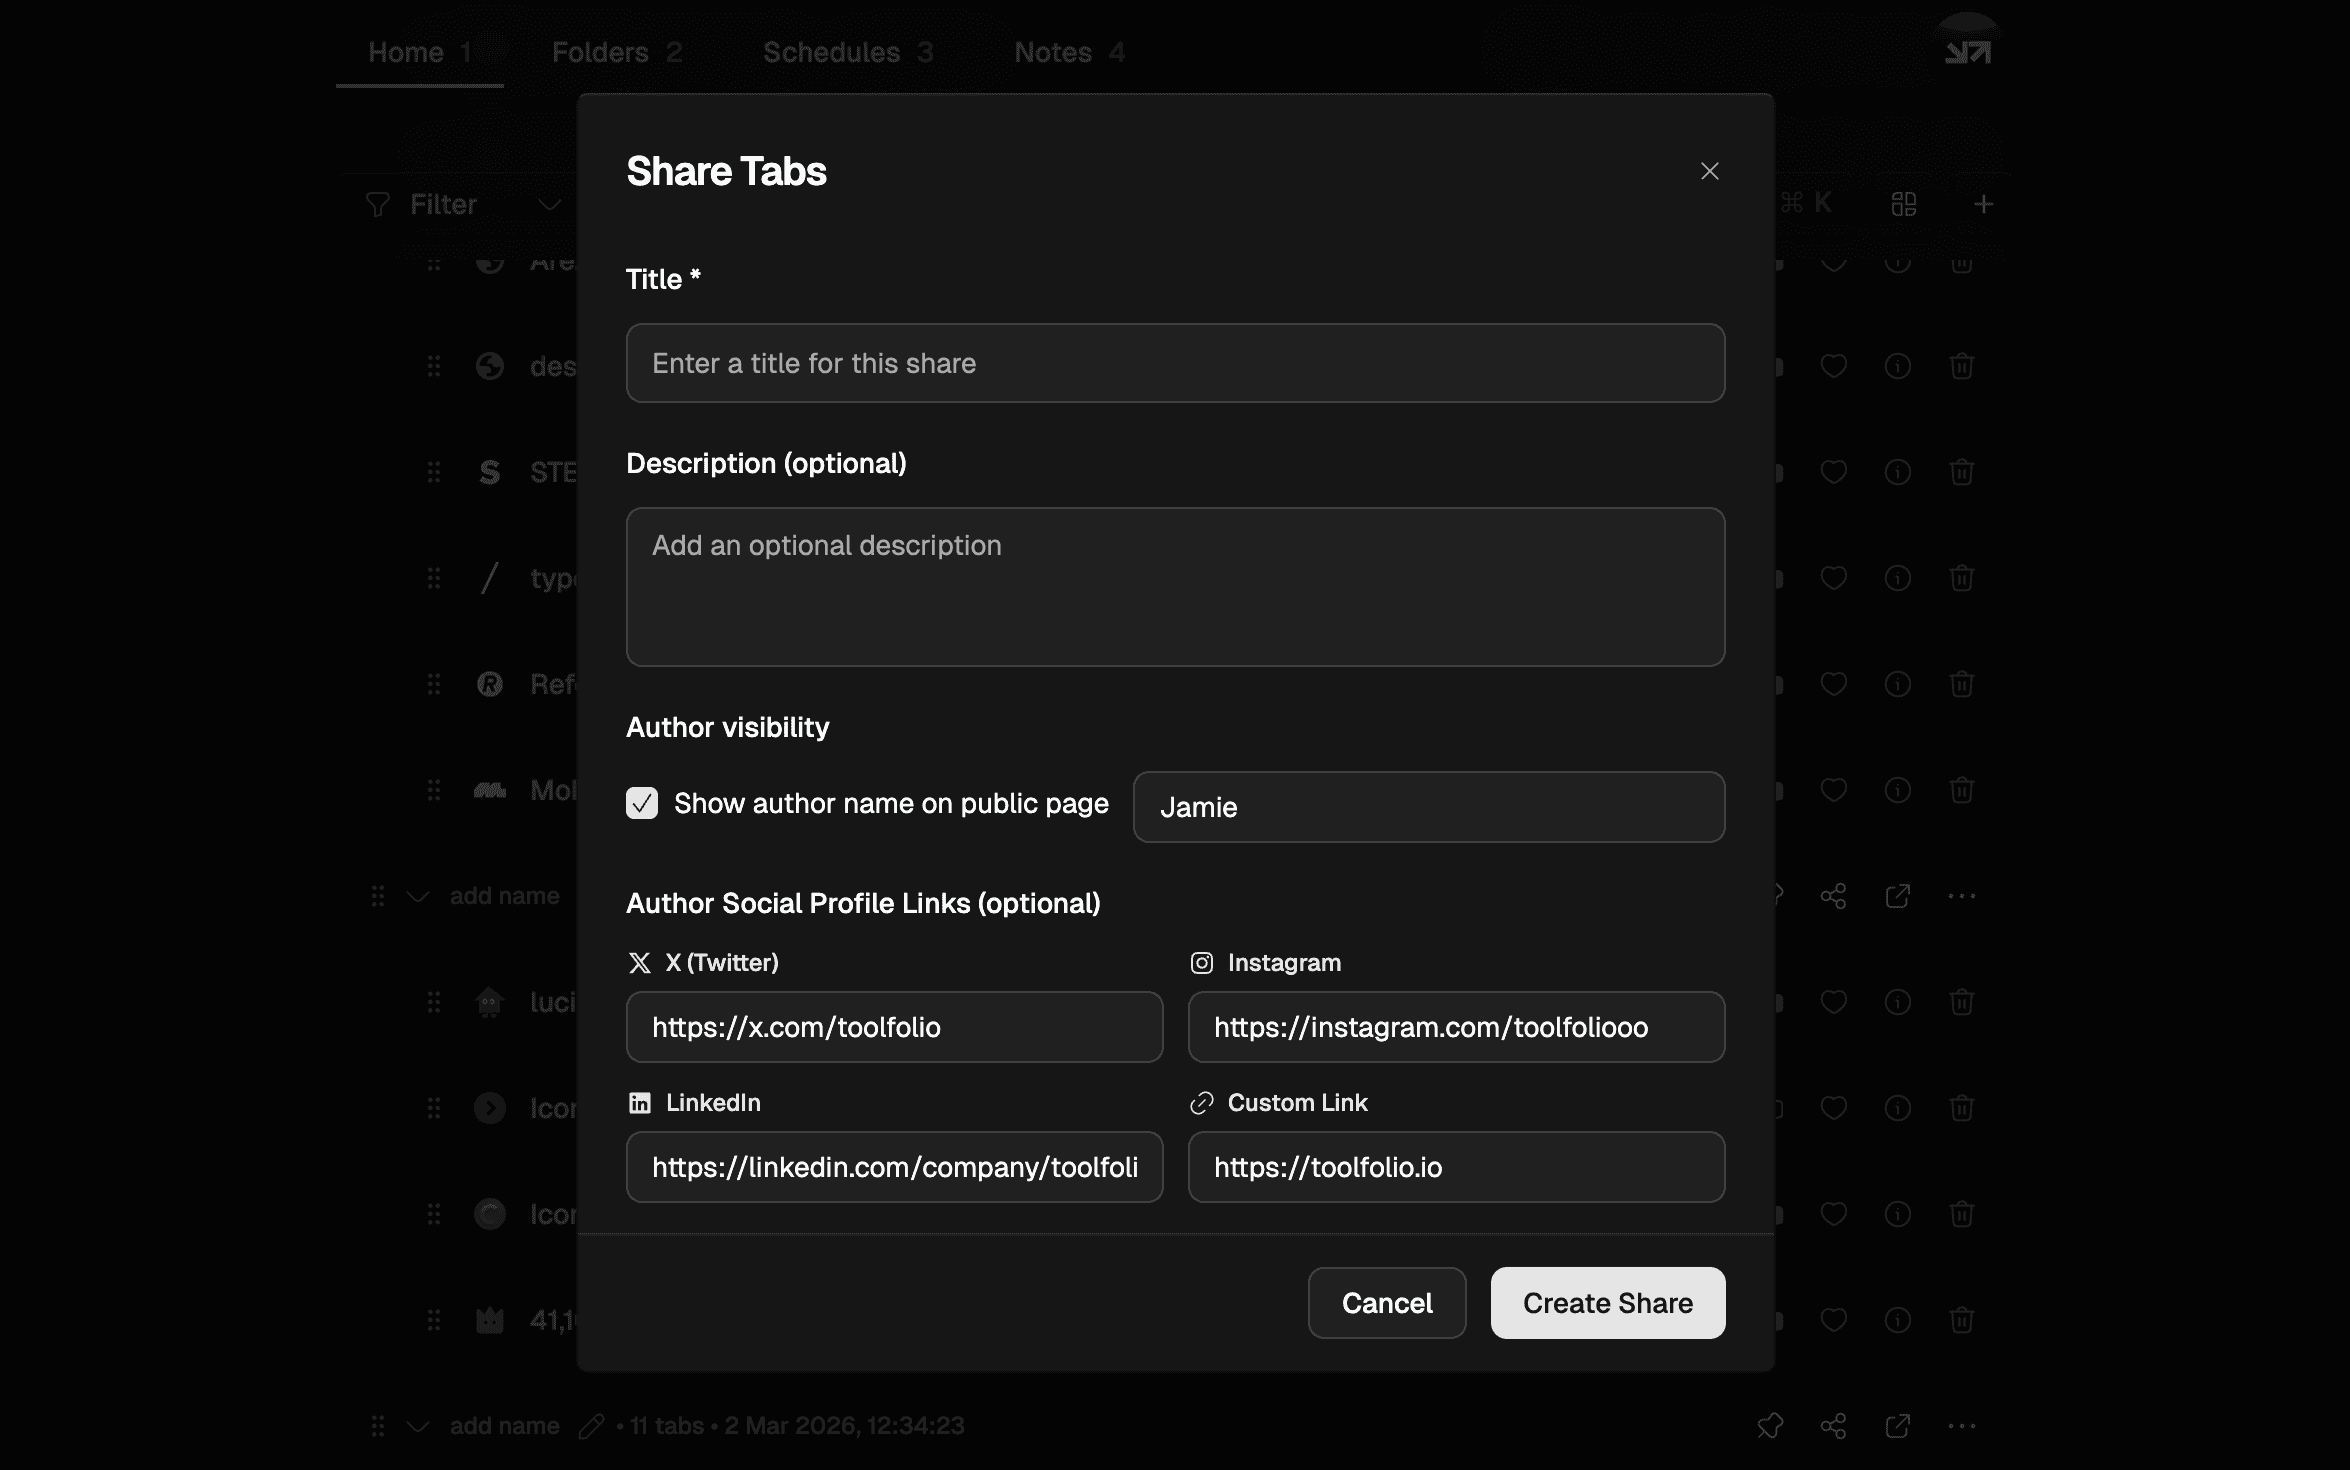This screenshot has height=1470, width=2350.
Task: Uncheck Show author name on public page
Action: [x=642, y=803]
